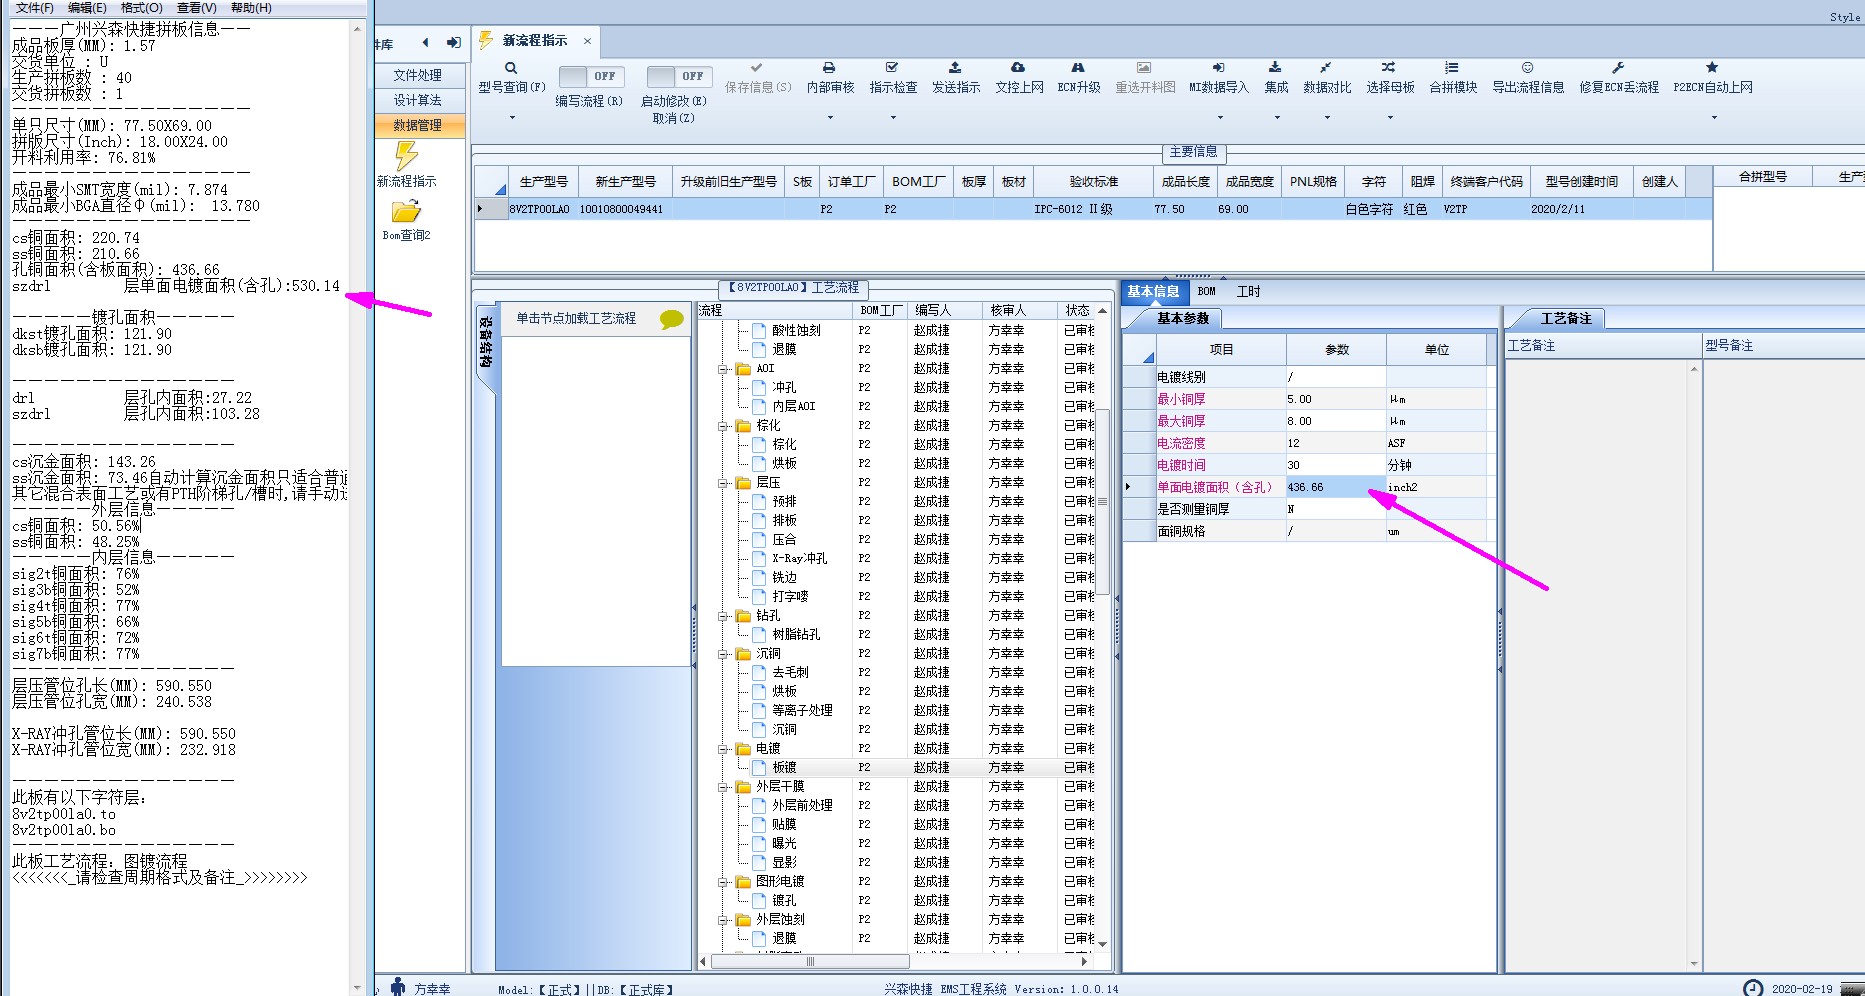The image size is (1865, 996).
Task: Click the user icon in status bar
Action: [x=398, y=987]
